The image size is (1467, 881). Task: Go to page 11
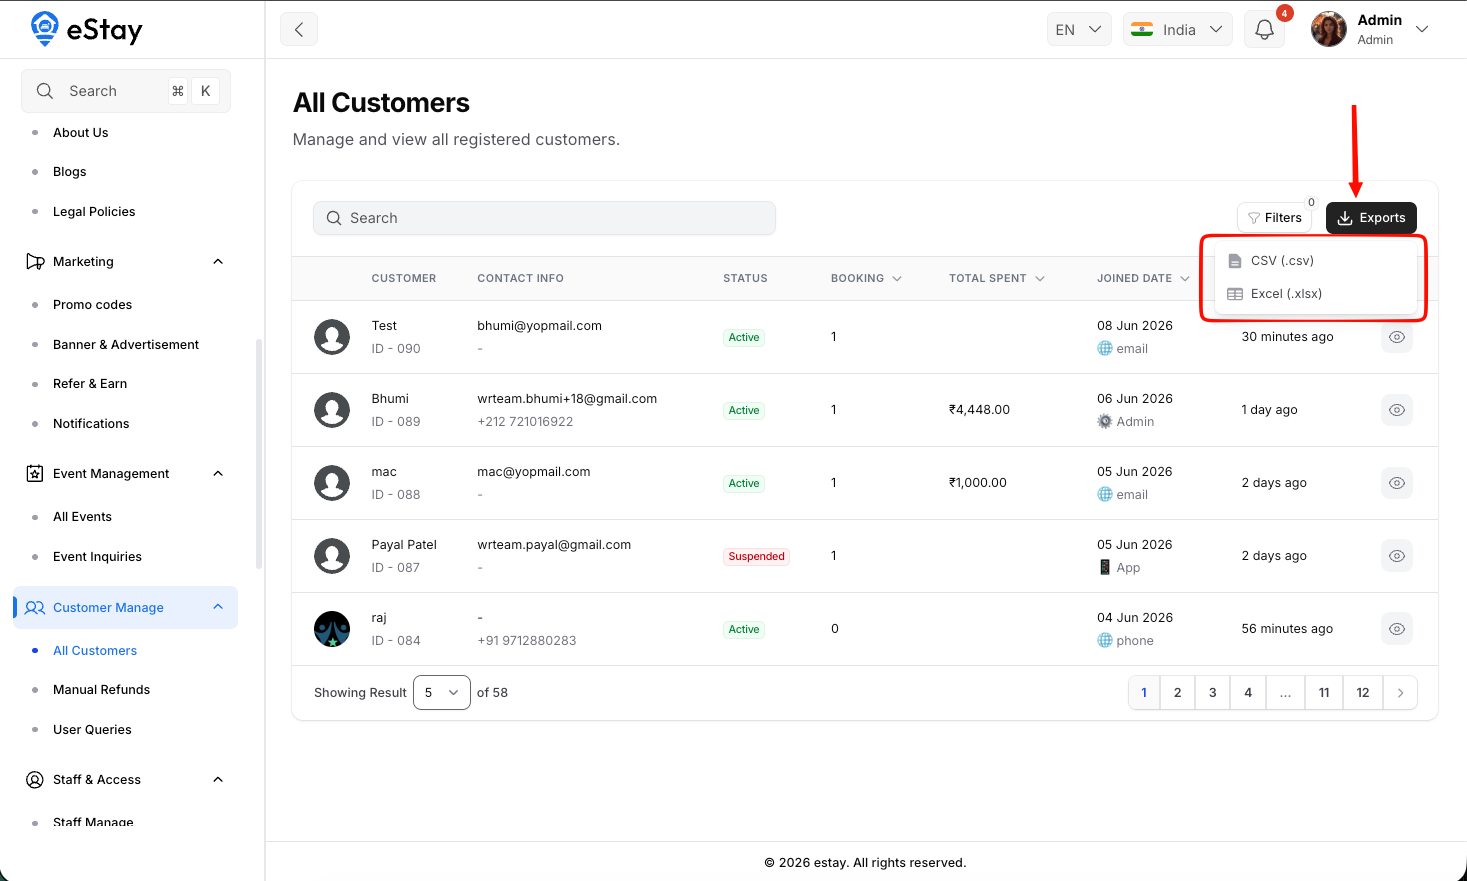[1324, 693]
